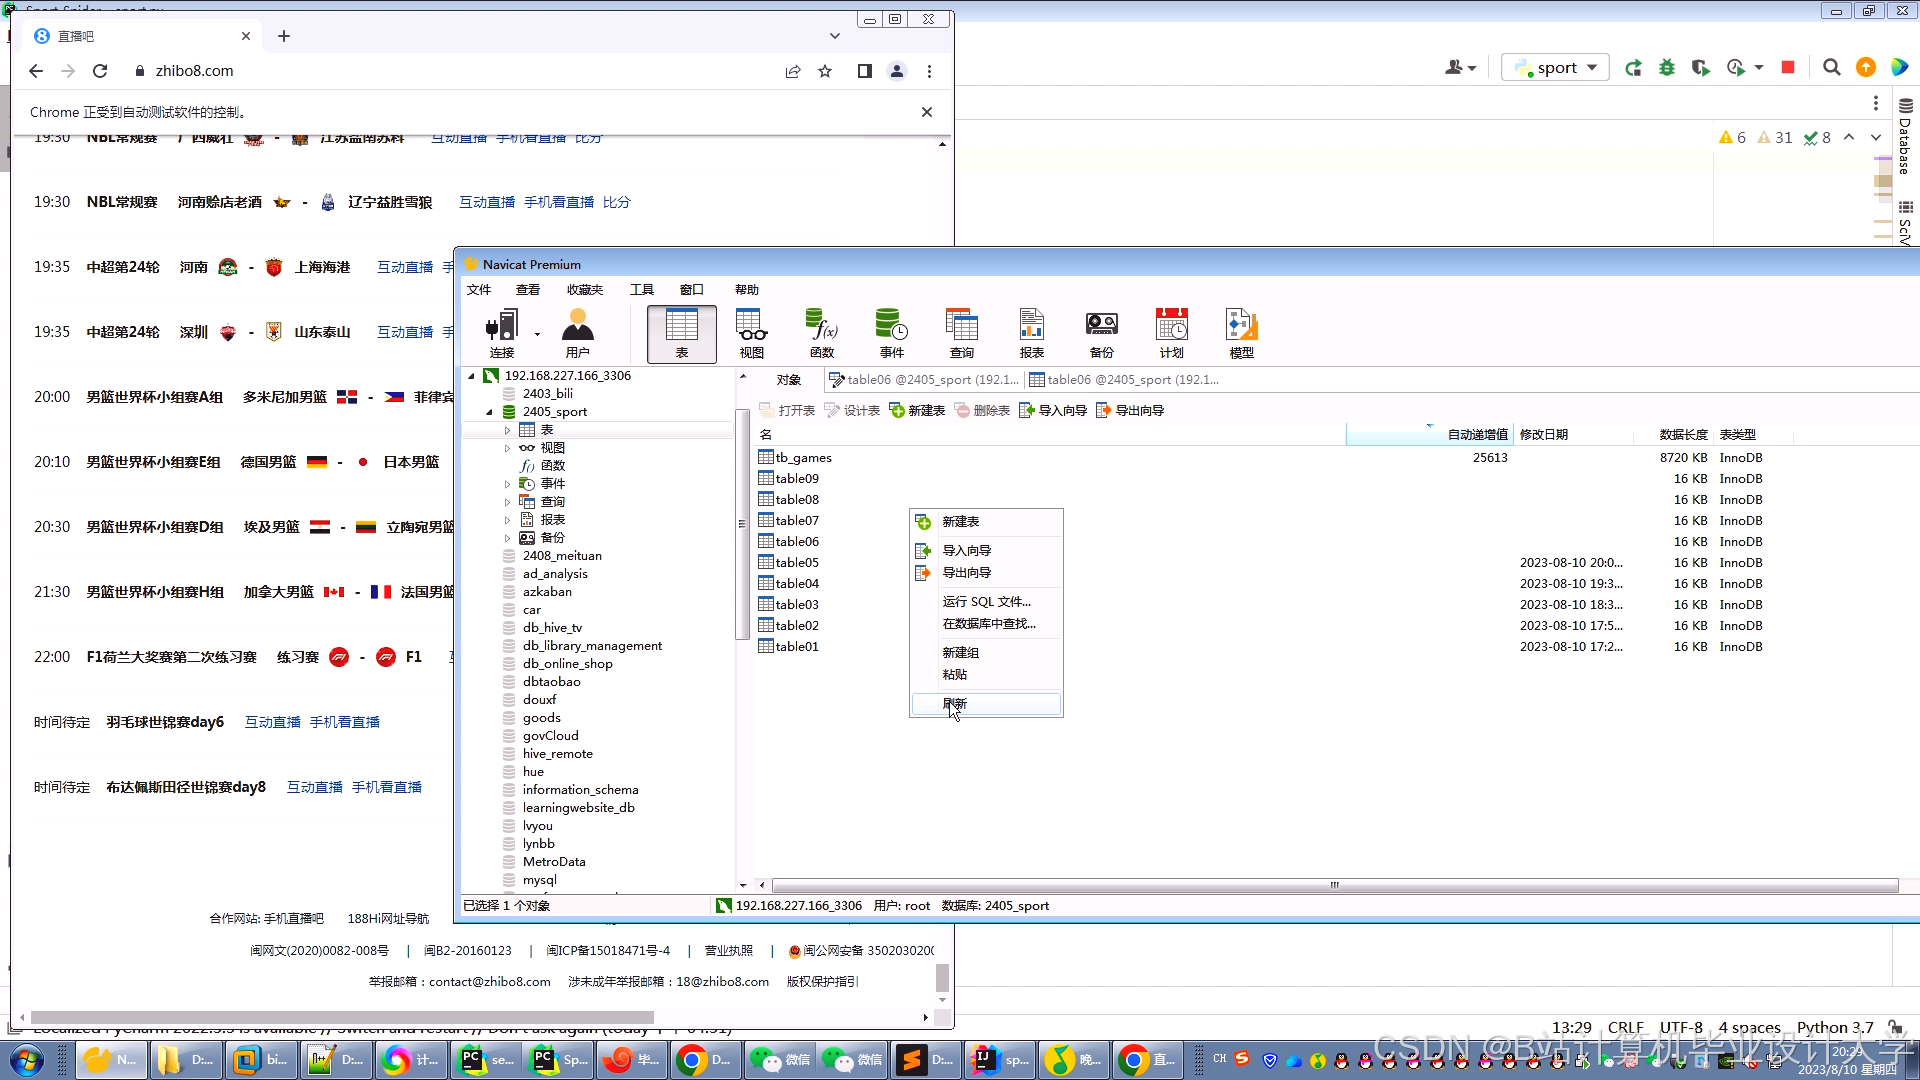Expand the 视图 tree node
This screenshot has height=1080, width=1920.
[507, 448]
